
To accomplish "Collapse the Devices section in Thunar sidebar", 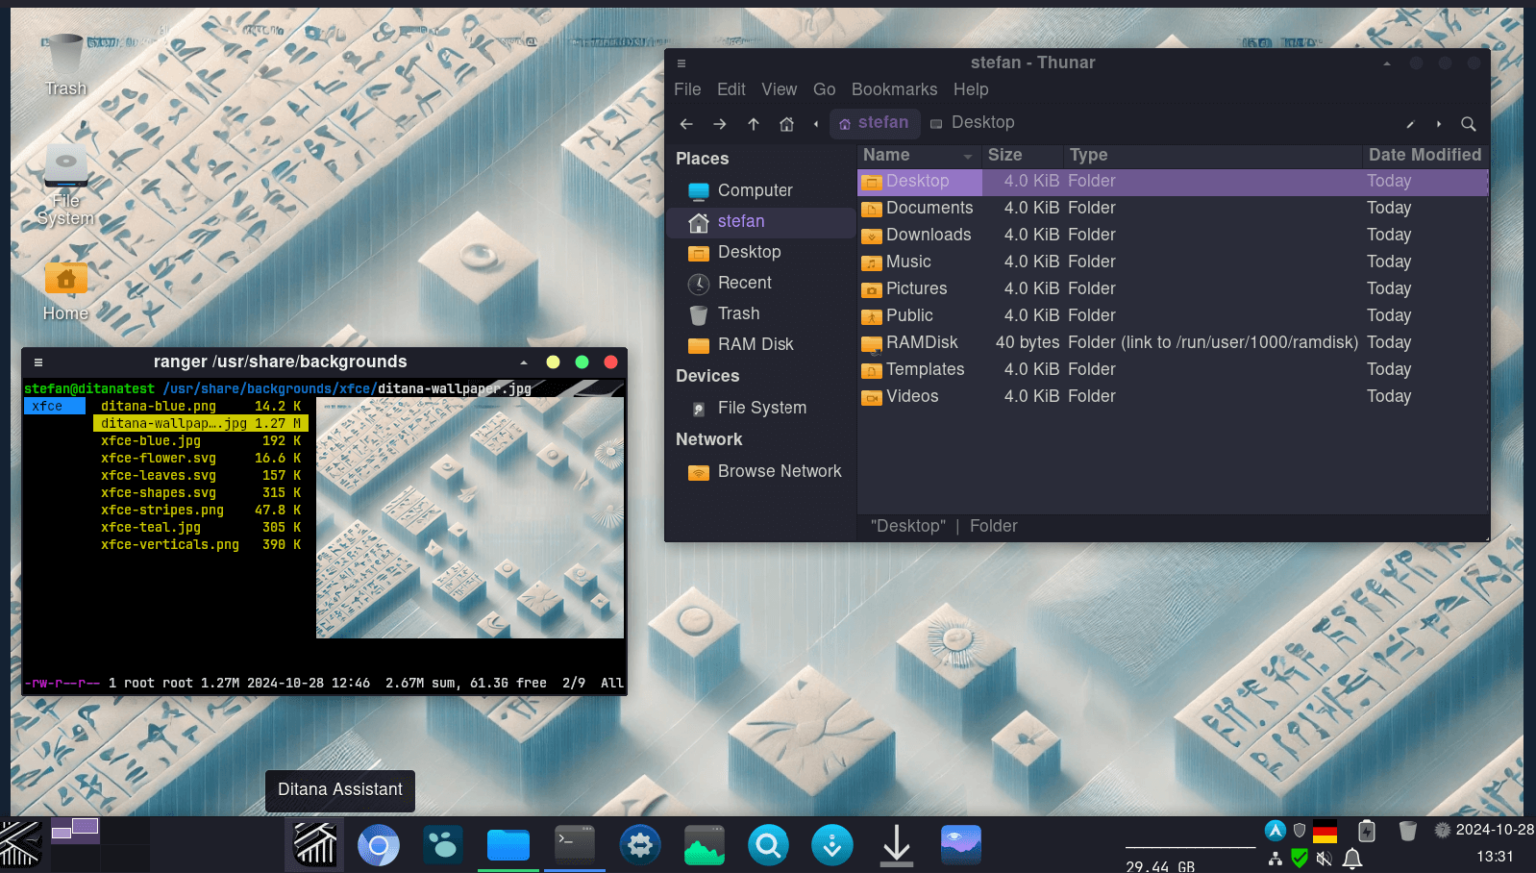I will tap(707, 376).
